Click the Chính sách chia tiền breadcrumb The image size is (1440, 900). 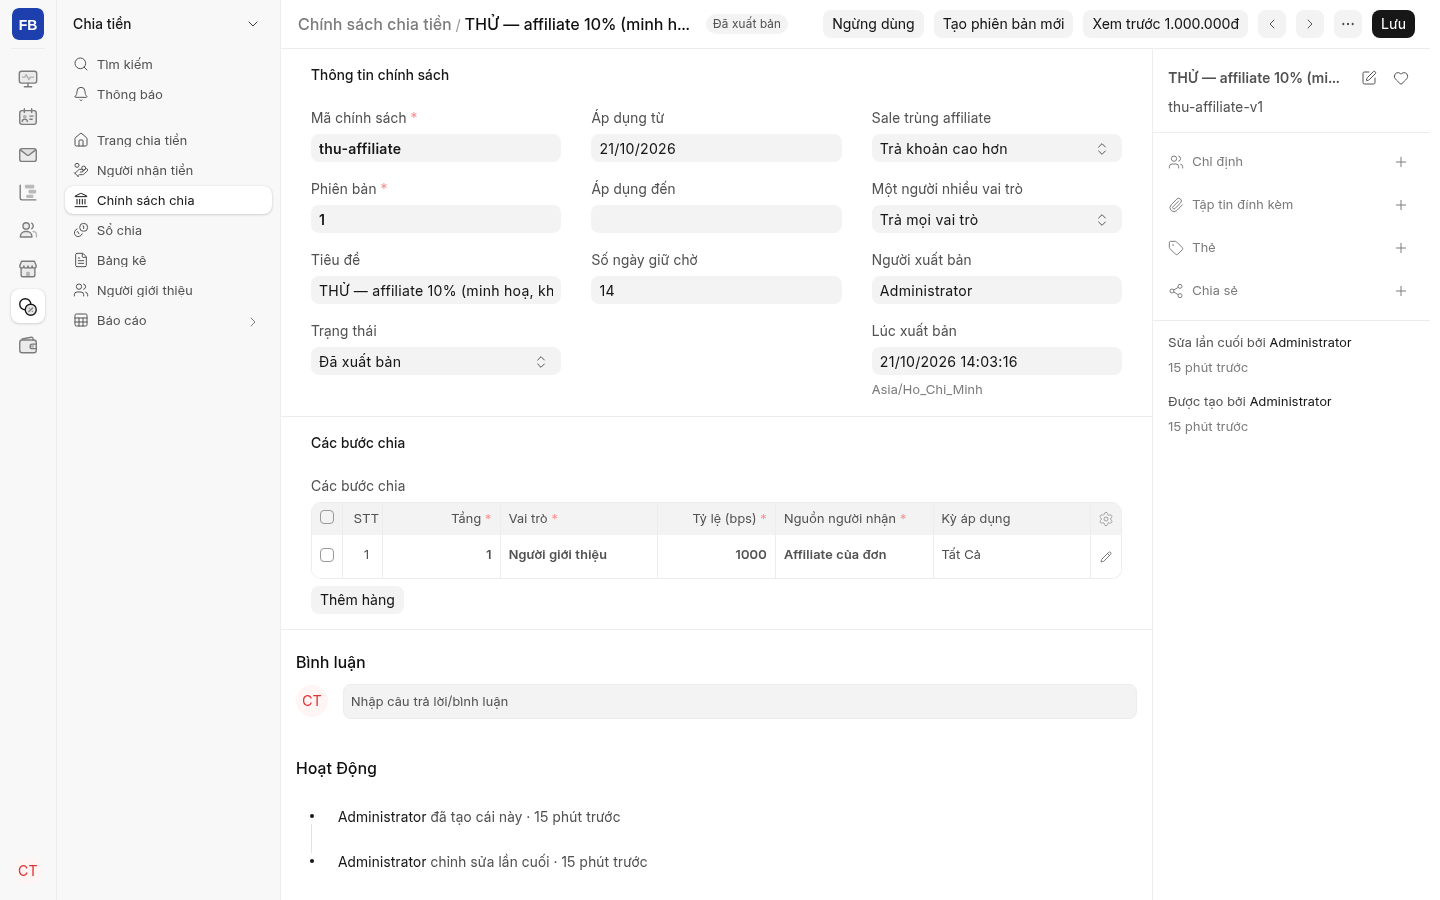coord(374,24)
